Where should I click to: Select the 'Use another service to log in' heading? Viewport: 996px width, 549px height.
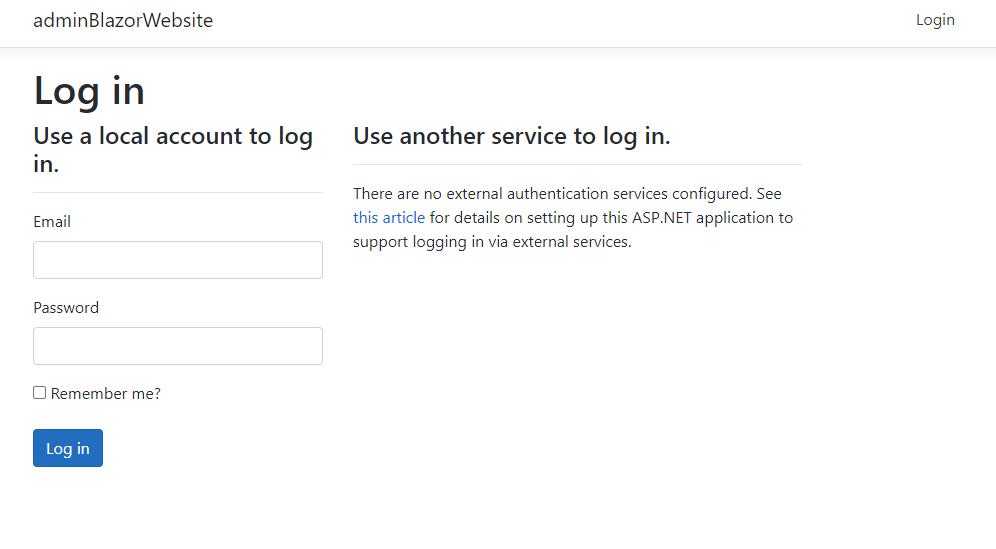511,136
